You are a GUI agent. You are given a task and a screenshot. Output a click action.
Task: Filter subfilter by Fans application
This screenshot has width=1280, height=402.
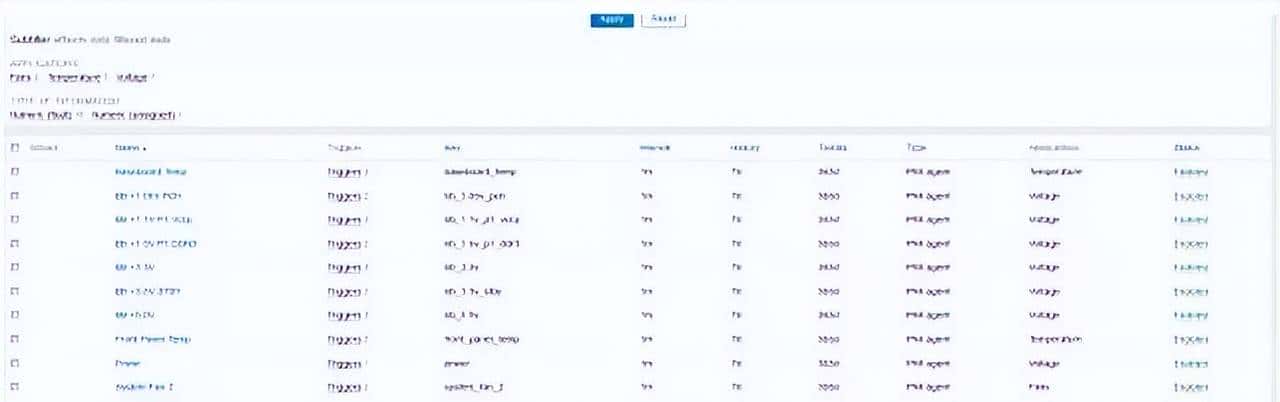(20, 77)
